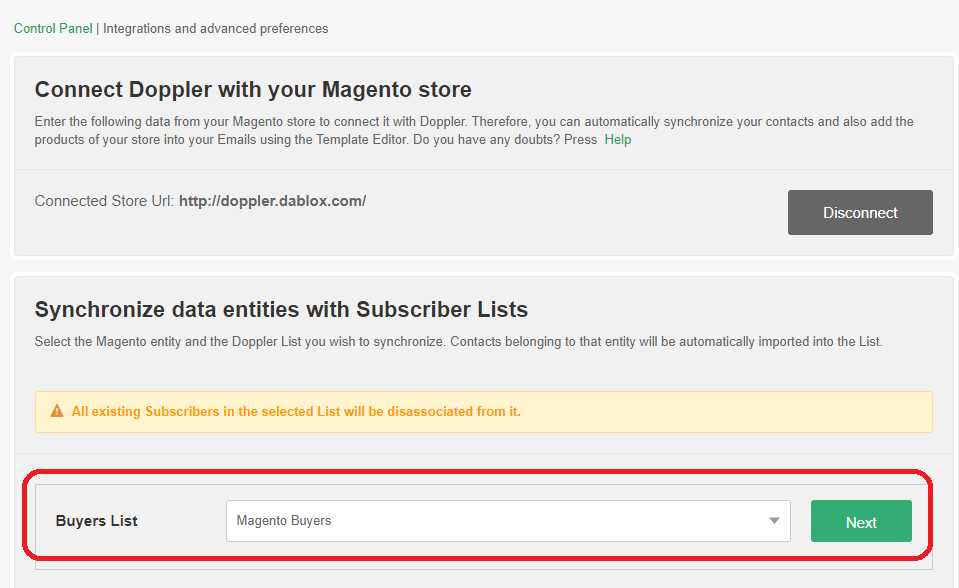This screenshot has height=588, width=959.
Task: Click the Synchronize data entities heading
Action: coord(281,310)
